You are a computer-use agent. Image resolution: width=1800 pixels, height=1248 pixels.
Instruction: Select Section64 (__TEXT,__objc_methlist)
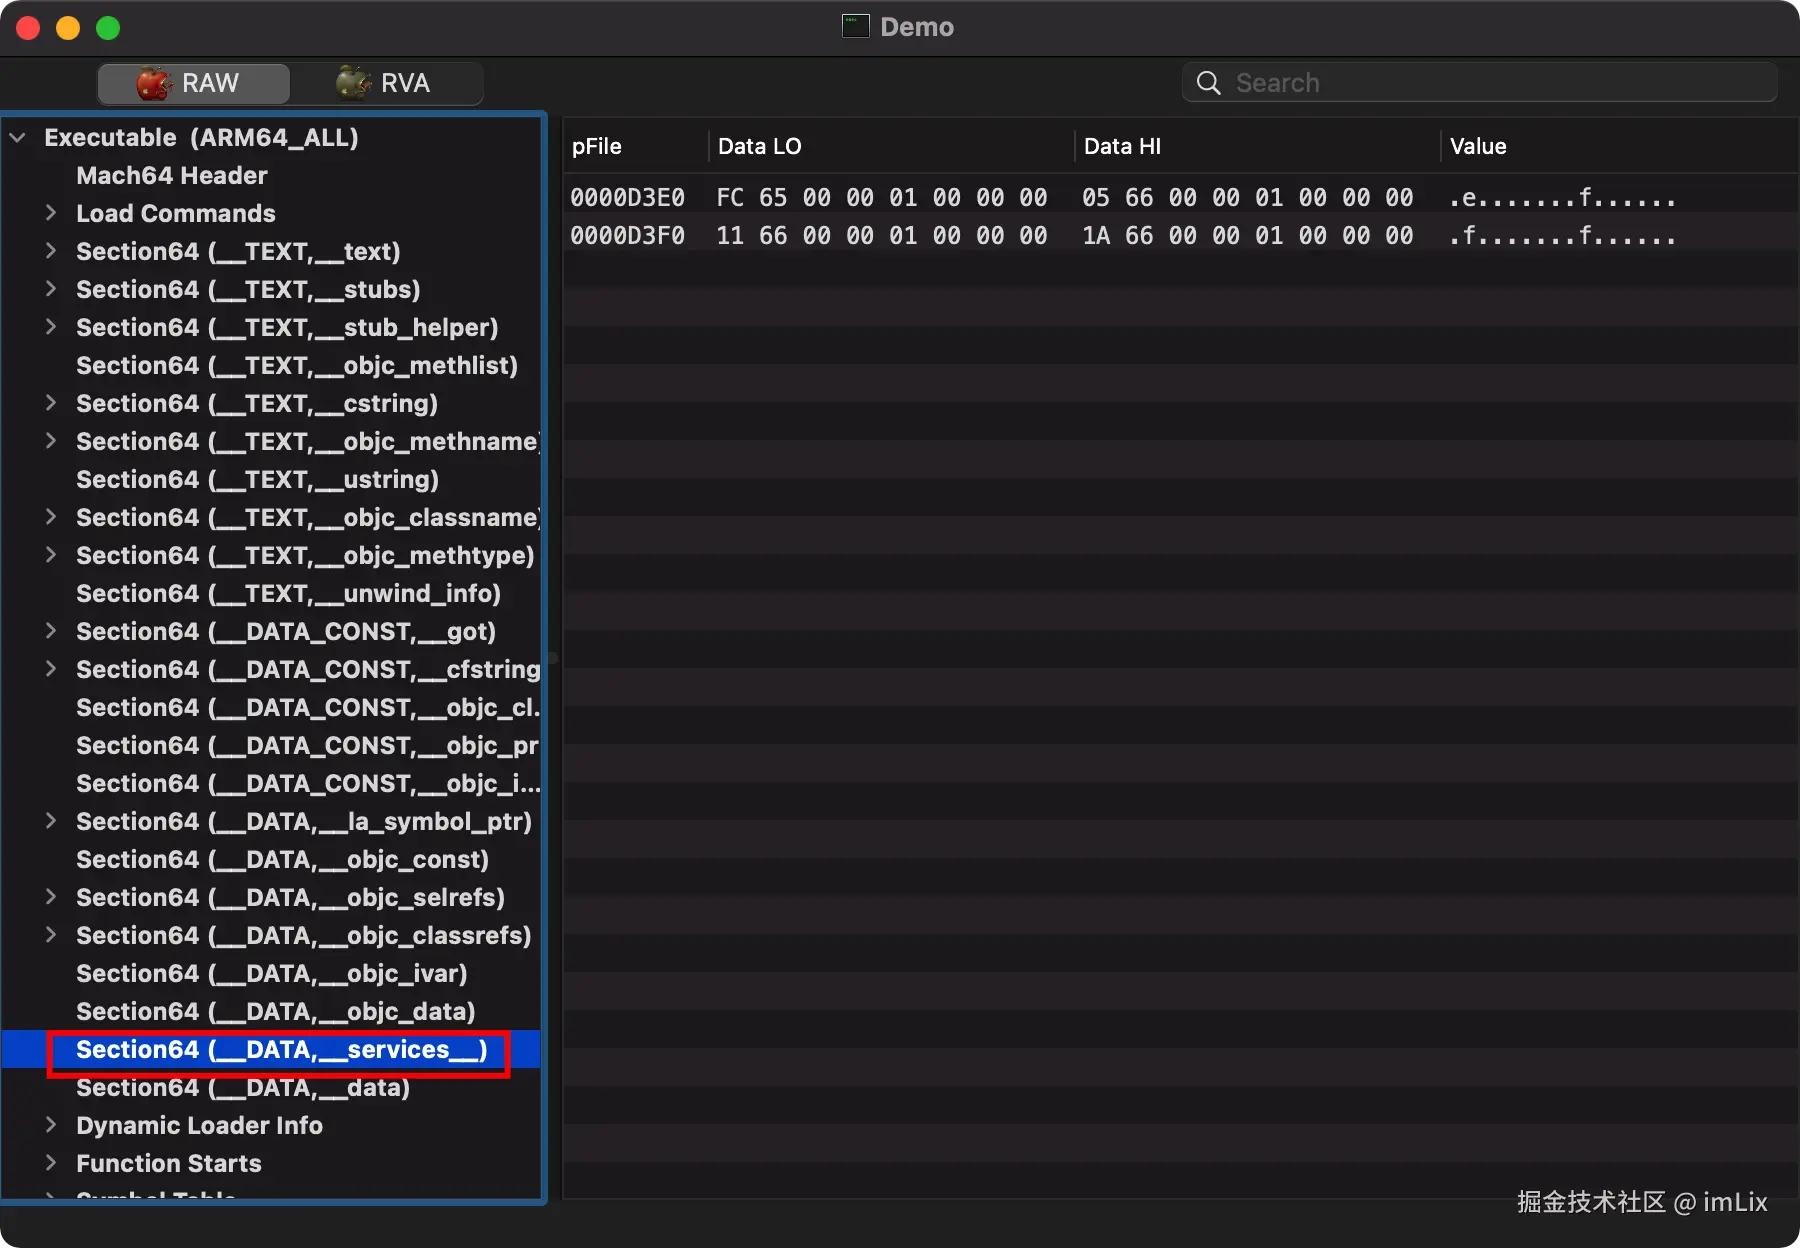pos(297,366)
